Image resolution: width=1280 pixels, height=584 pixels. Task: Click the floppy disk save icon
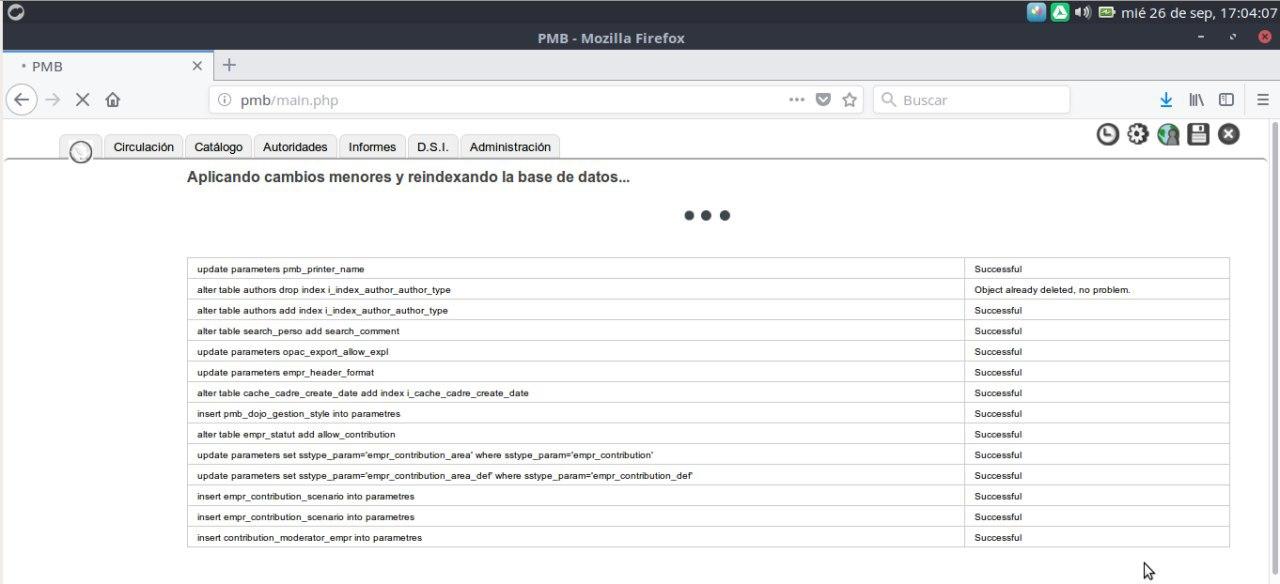click(x=1198, y=134)
